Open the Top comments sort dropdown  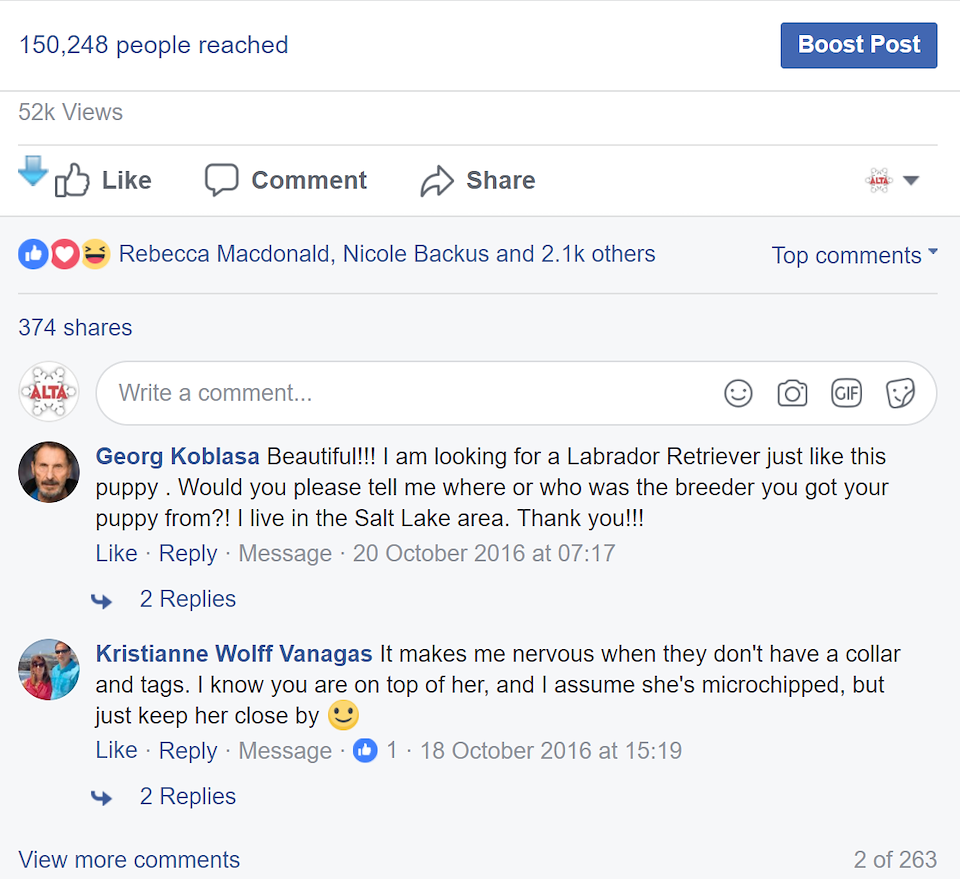(854, 255)
